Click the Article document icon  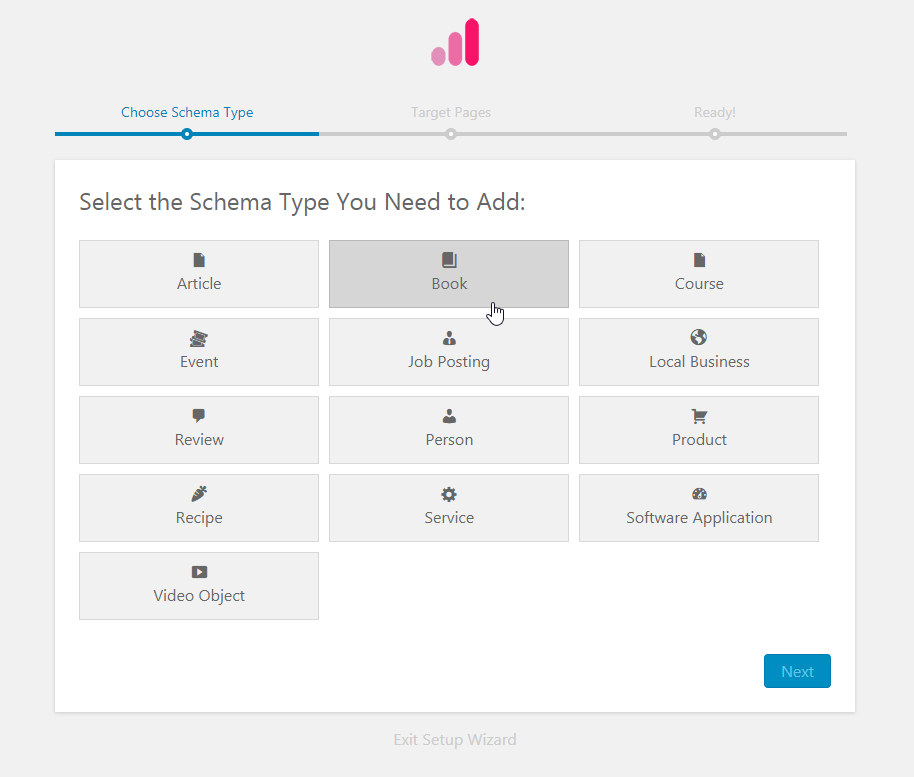coord(199,260)
